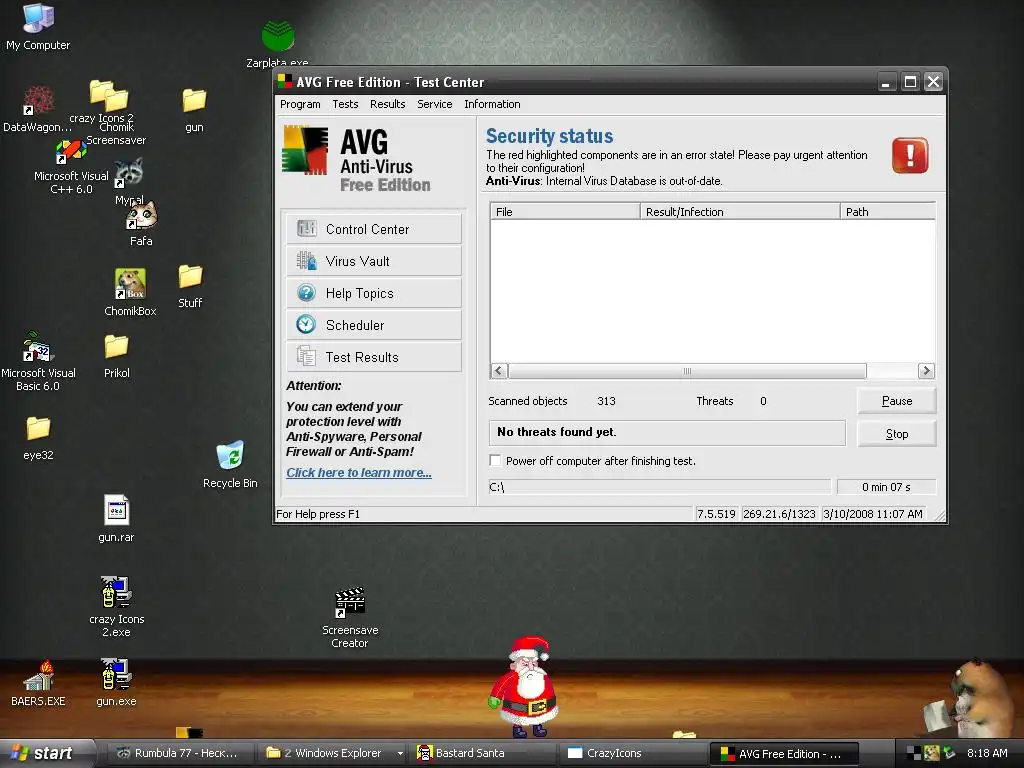Open Help Topics in AVG
1024x768 pixels.
click(x=374, y=293)
